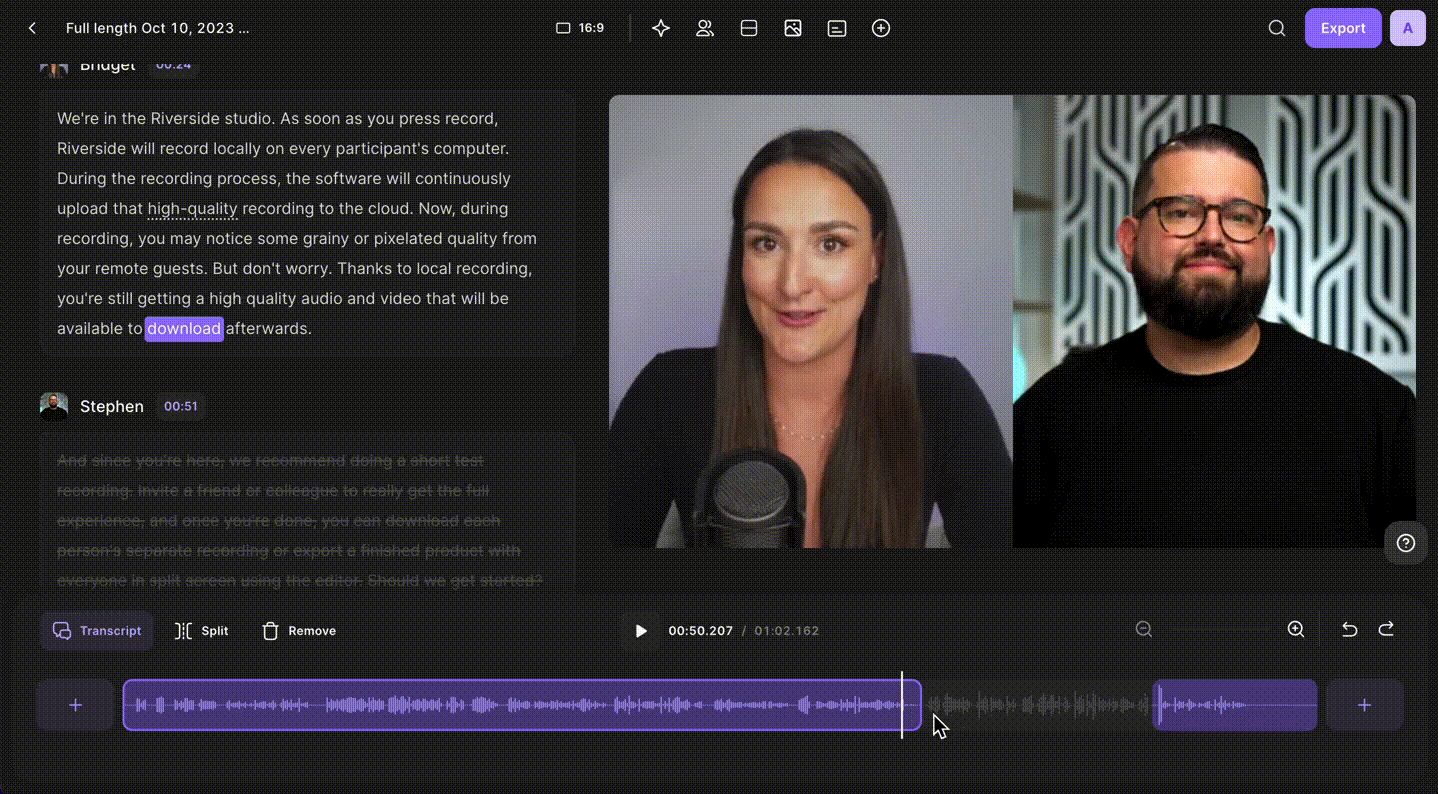Screen dimensions: 1438x794
Task: Open the 16:9 aspect ratio selector
Action: click(x=580, y=28)
